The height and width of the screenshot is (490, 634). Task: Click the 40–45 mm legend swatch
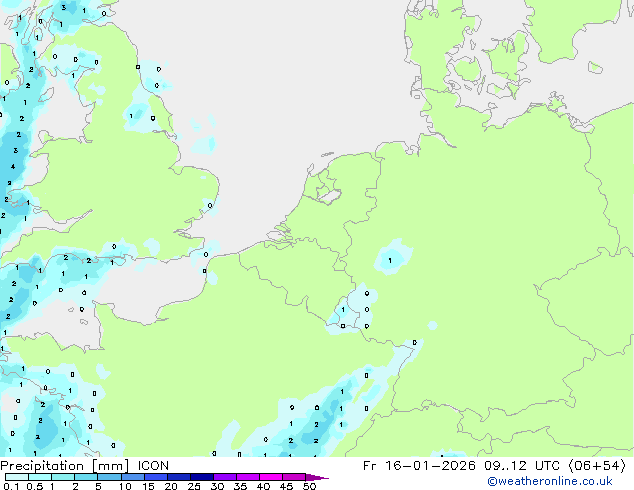(x=270, y=477)
